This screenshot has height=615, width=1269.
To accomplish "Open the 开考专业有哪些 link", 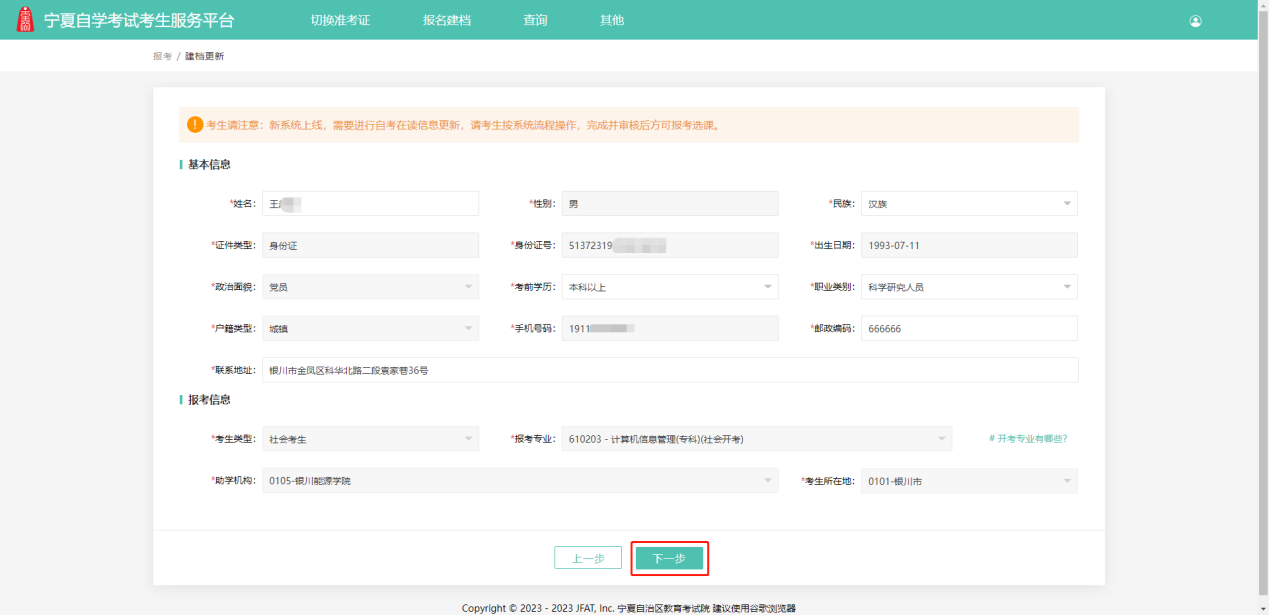I will tap(1027, 439).
